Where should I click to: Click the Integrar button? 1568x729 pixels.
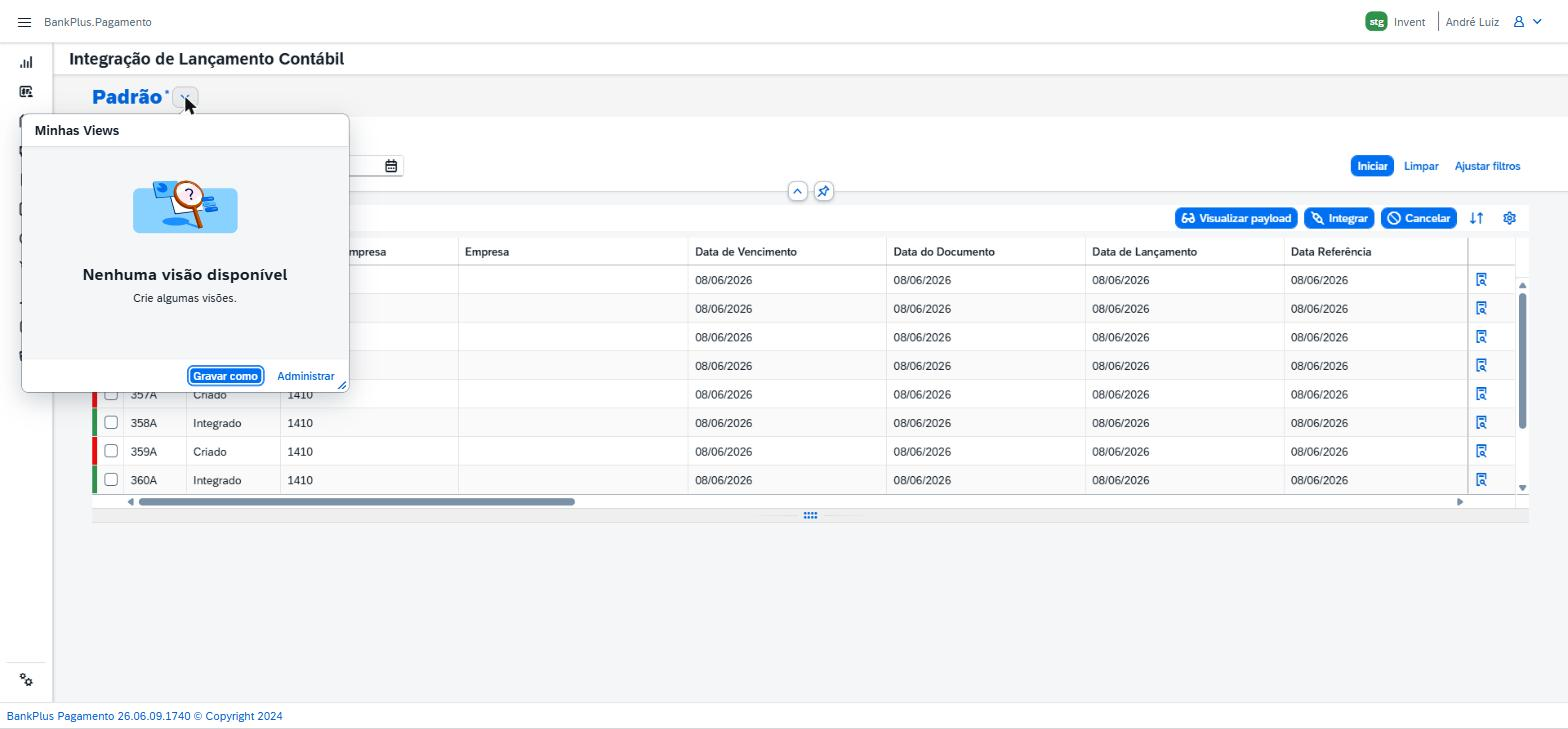[1339, 218]
